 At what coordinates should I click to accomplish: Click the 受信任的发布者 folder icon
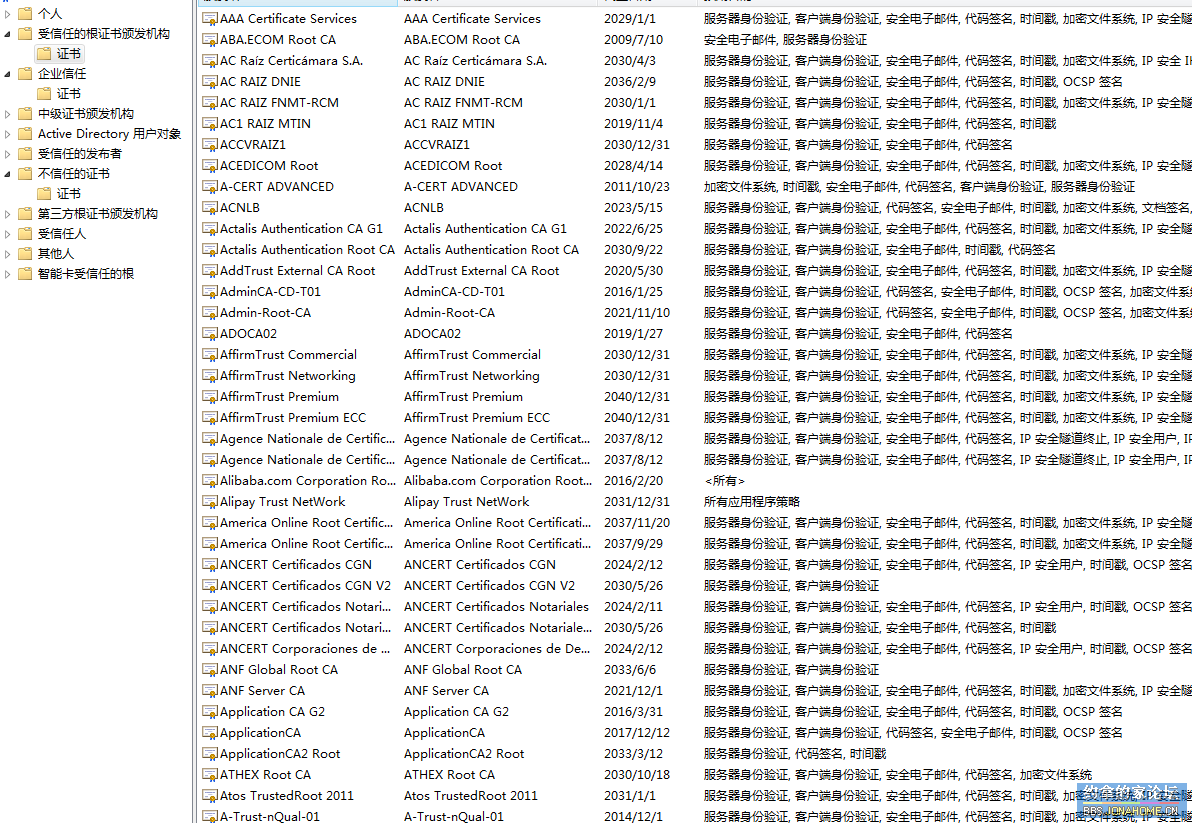click(25, 154)
